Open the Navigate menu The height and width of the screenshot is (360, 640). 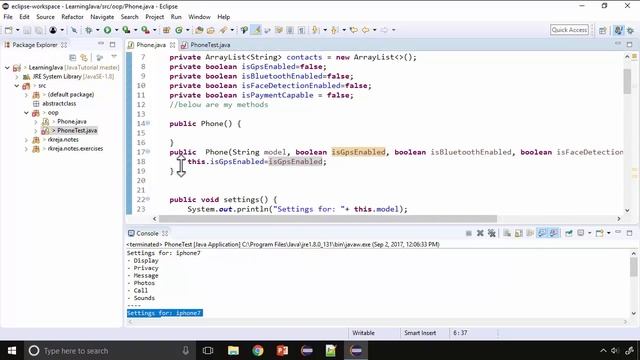[102, 17]
